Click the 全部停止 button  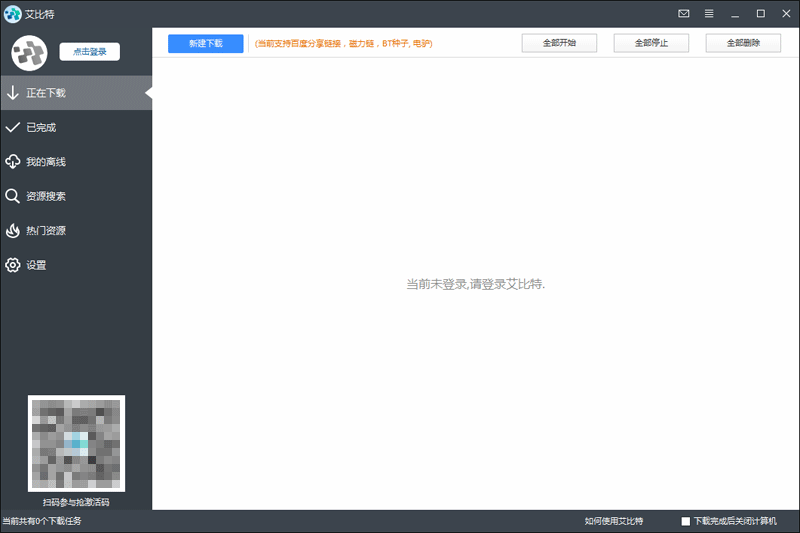tap(651, 43)
